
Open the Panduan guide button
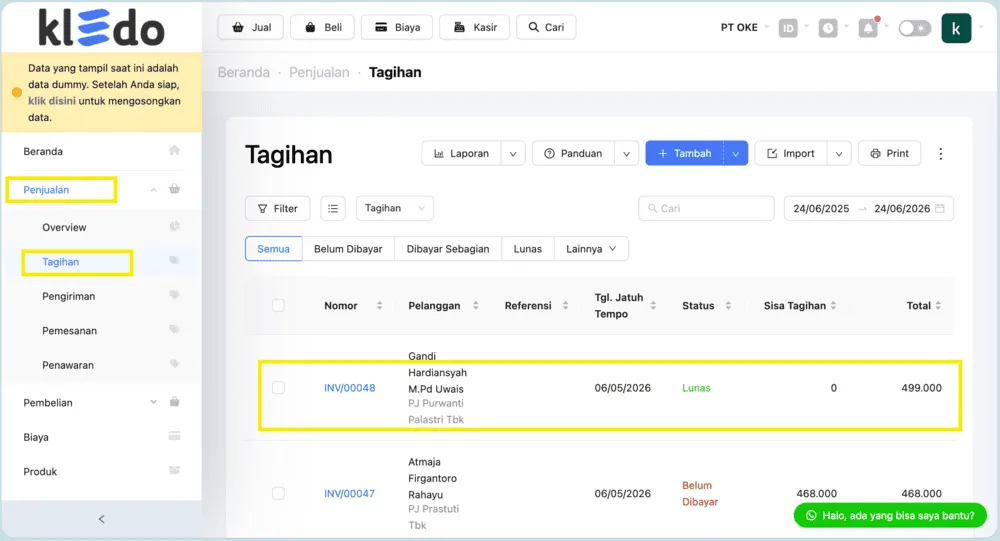point(574,153)
